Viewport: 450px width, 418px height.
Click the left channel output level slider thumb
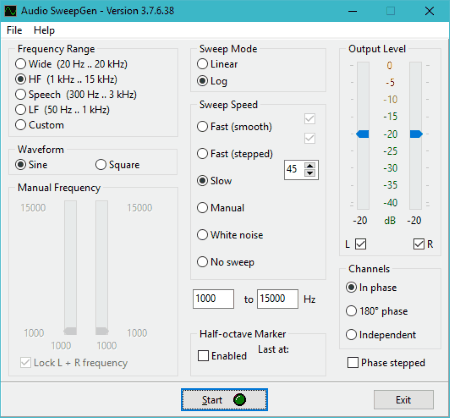click(x=363, y=134)
